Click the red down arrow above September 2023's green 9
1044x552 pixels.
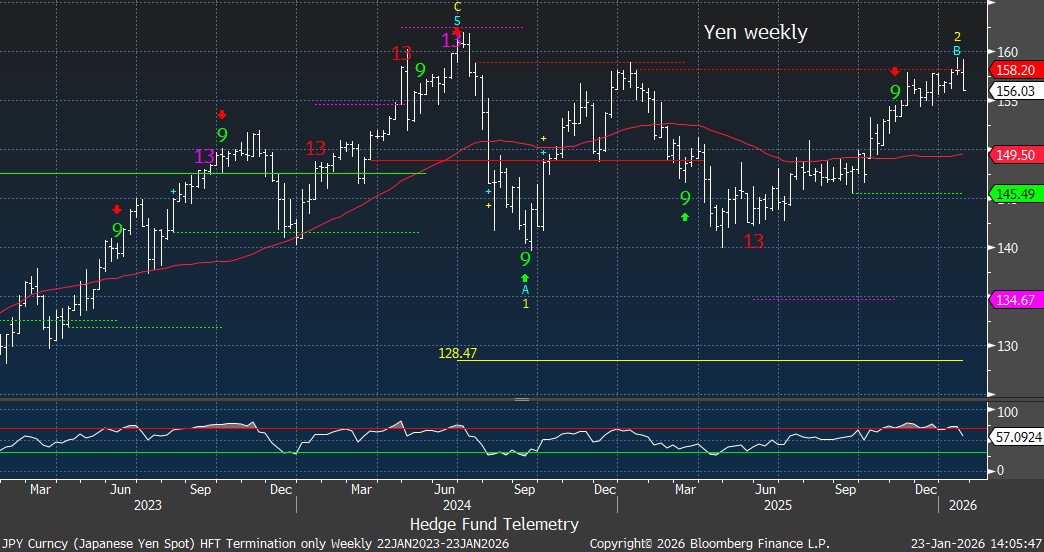[222, 114]
